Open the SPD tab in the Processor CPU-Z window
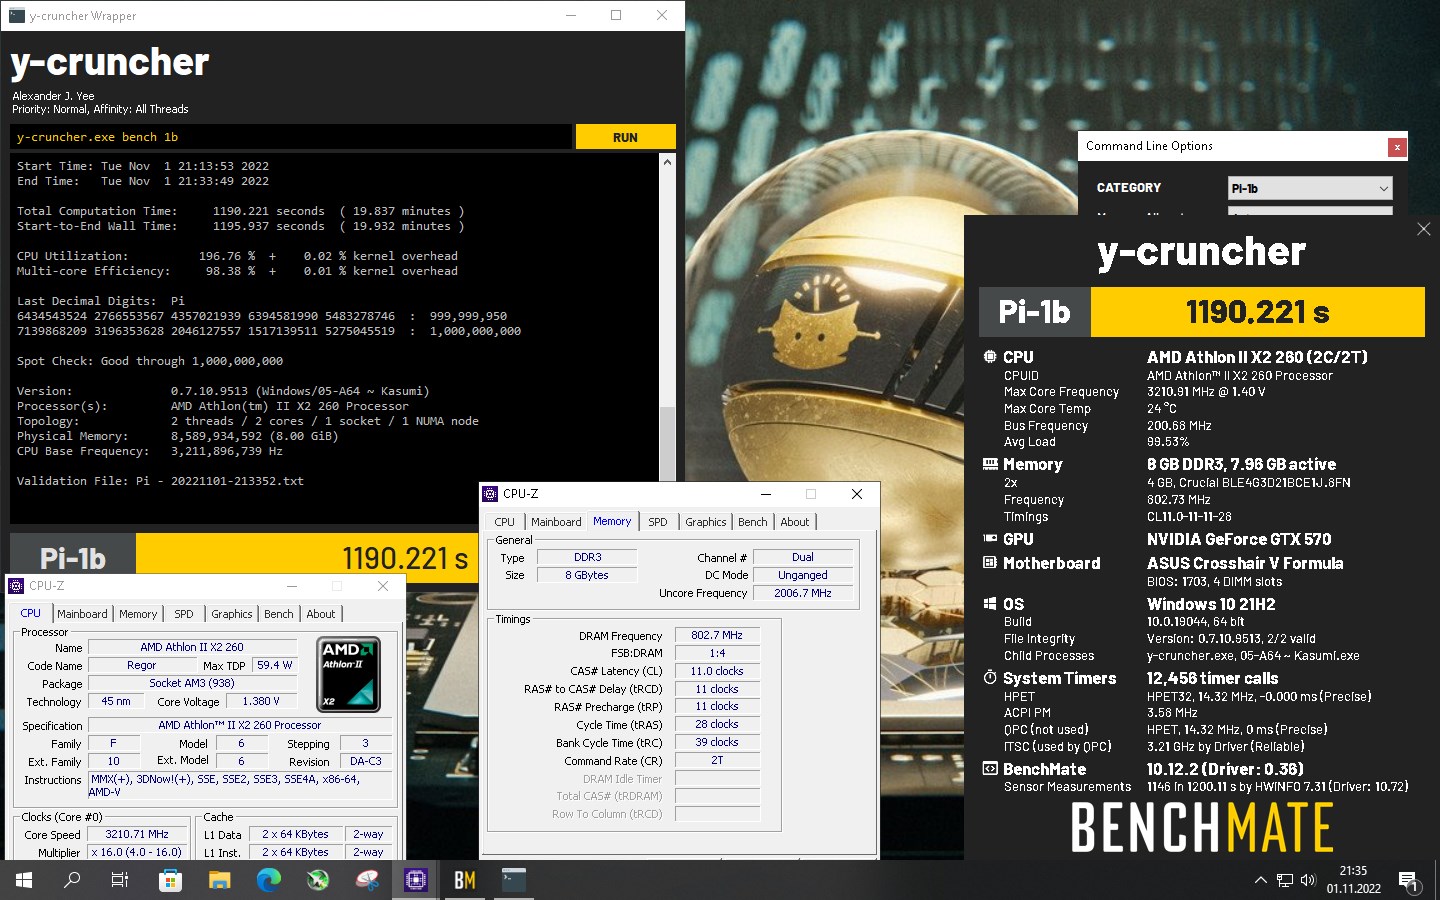Screen dimensions: 1440x900 [x=184, y=614]
